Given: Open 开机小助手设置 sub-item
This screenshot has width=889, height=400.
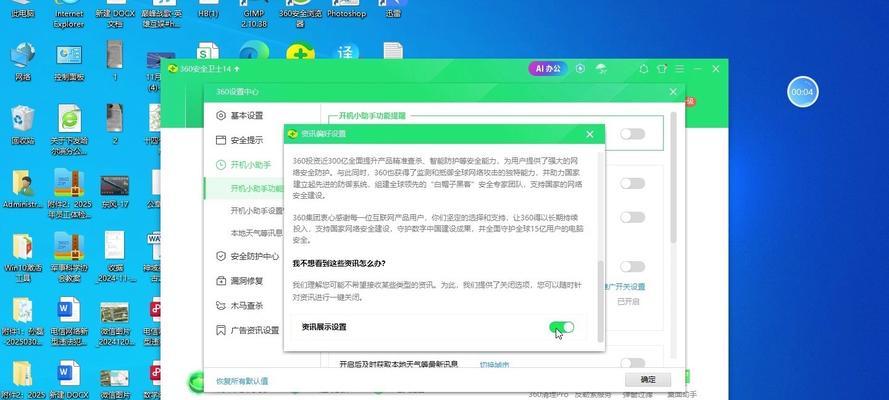Looking at the screenshot, I should (257, 210).
